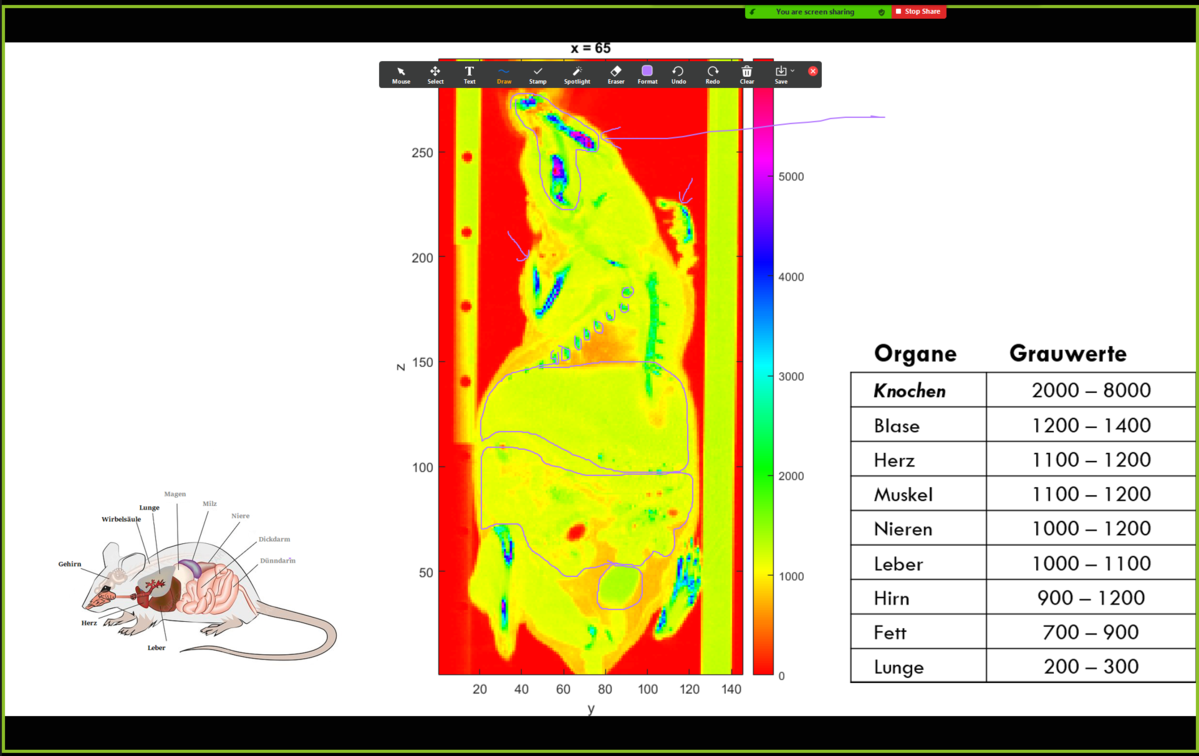Click the Knochen row in the table
Image resolution: width=1199 pixels, height=756 pixels.
(x=1022, y=390)
